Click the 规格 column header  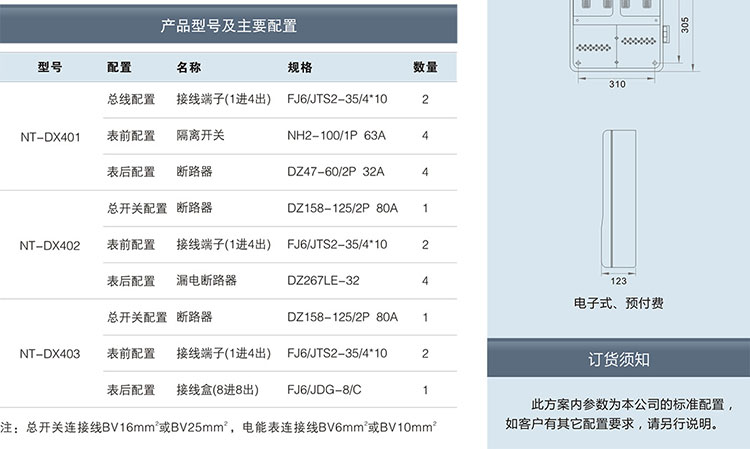click(300, 68)
